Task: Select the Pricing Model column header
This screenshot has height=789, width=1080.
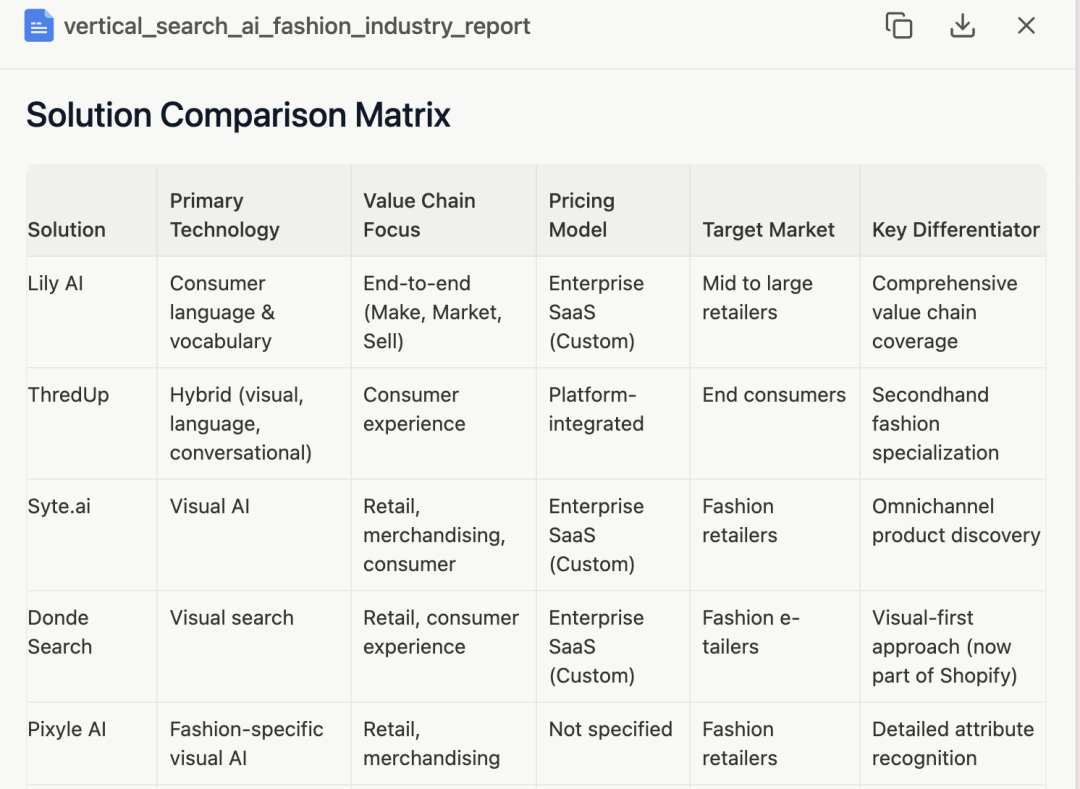Action: pos(581,215)
